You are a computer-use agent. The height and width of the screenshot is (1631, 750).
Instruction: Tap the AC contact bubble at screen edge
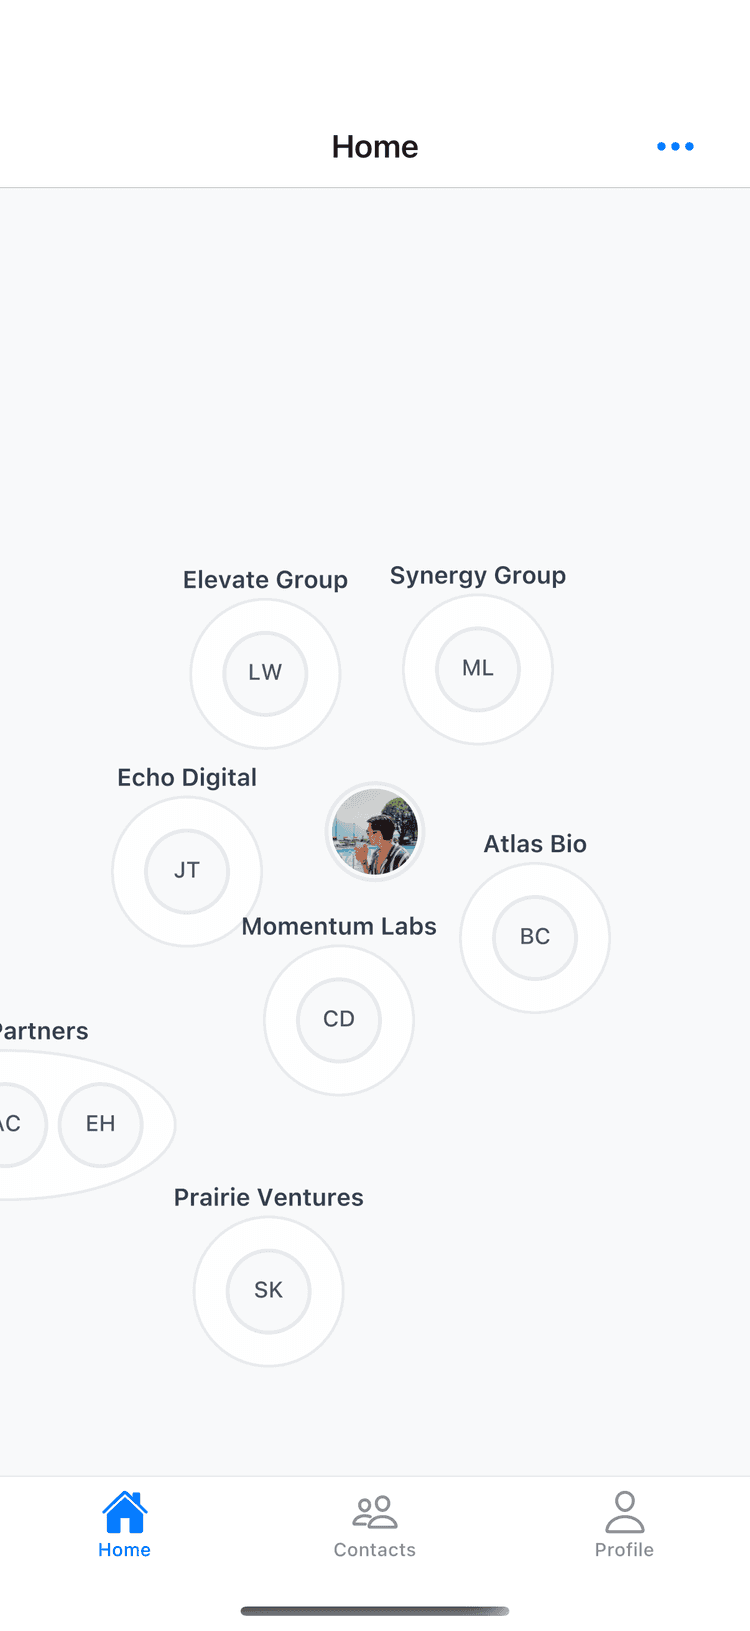click(10, 1124)
